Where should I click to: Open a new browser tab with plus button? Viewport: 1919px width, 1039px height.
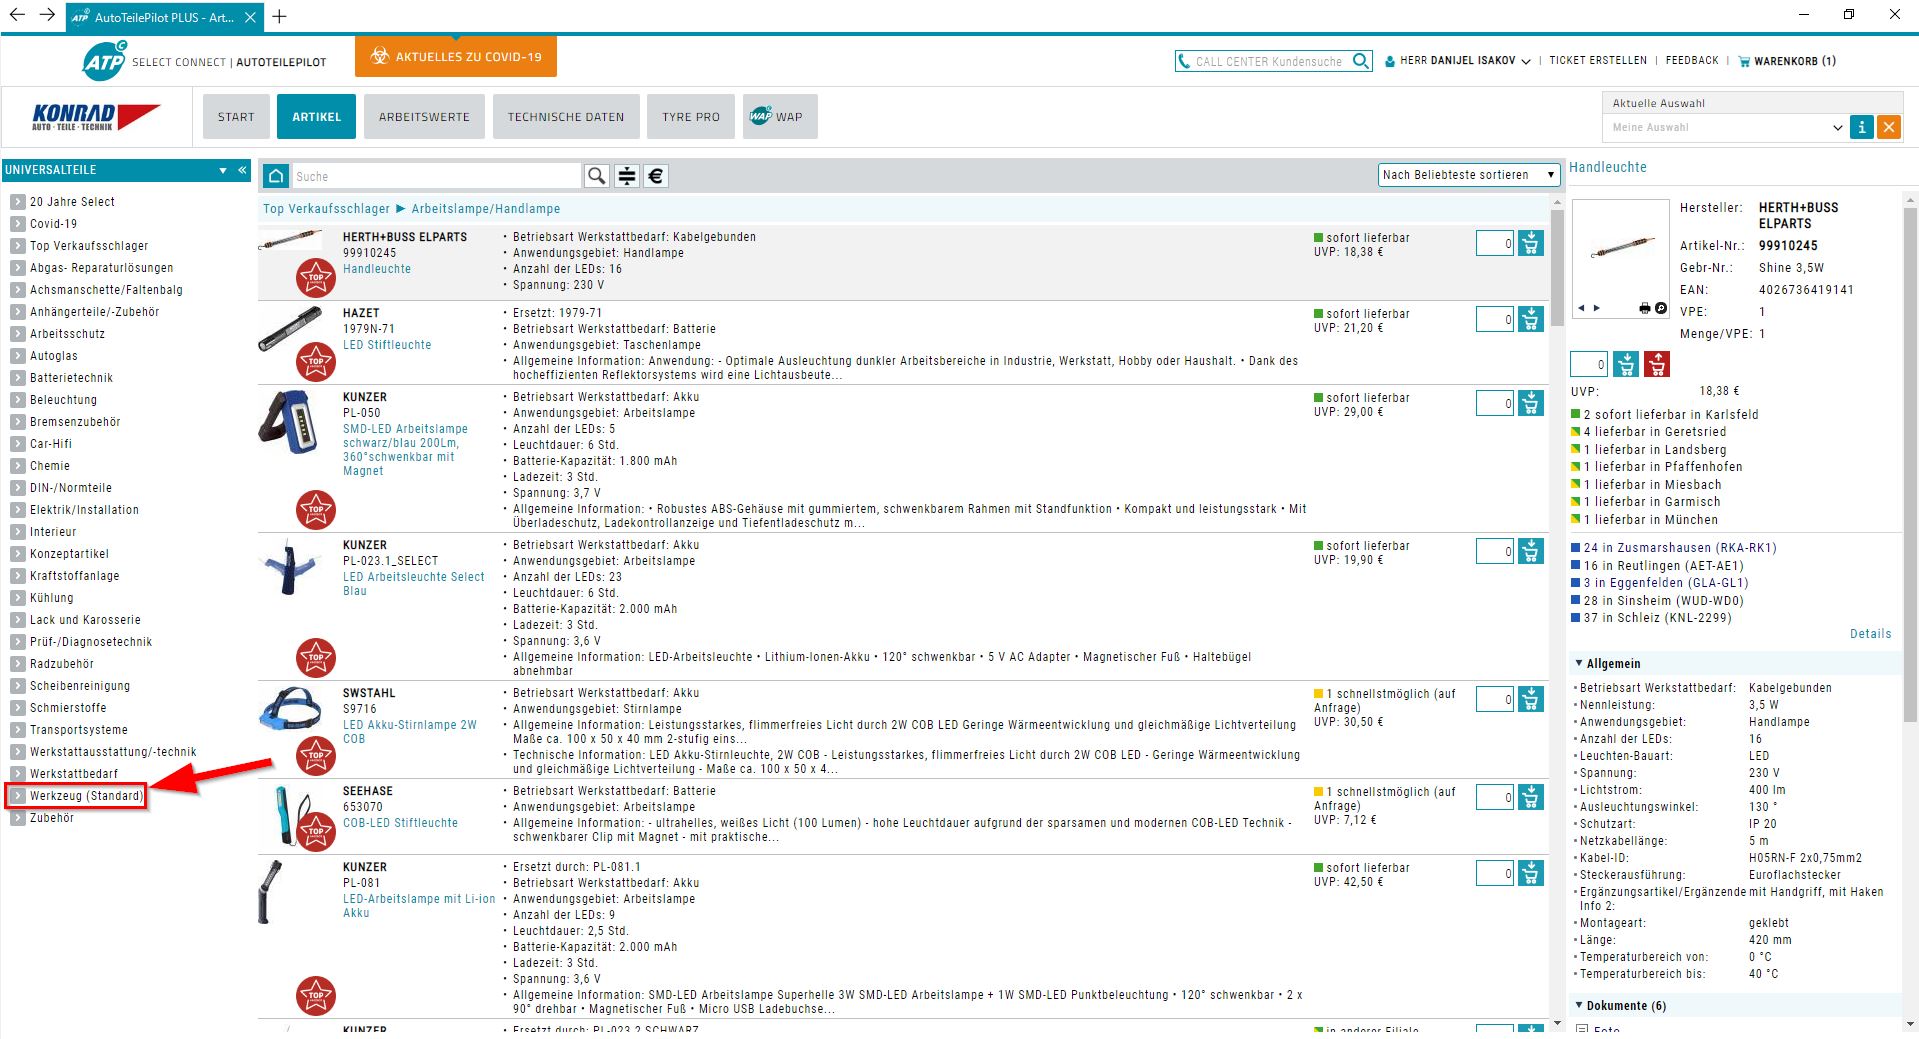coord(280,16)
